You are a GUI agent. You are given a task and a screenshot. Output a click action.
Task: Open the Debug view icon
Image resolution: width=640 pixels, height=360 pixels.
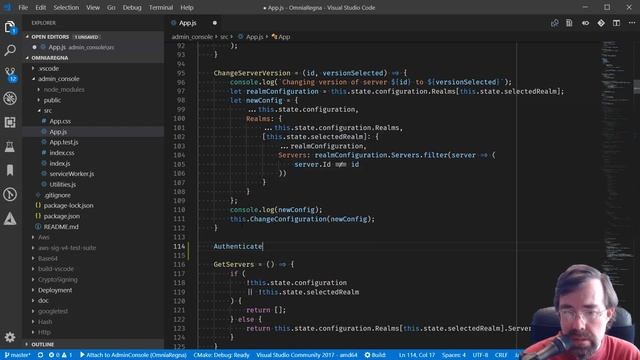point(10,98)
